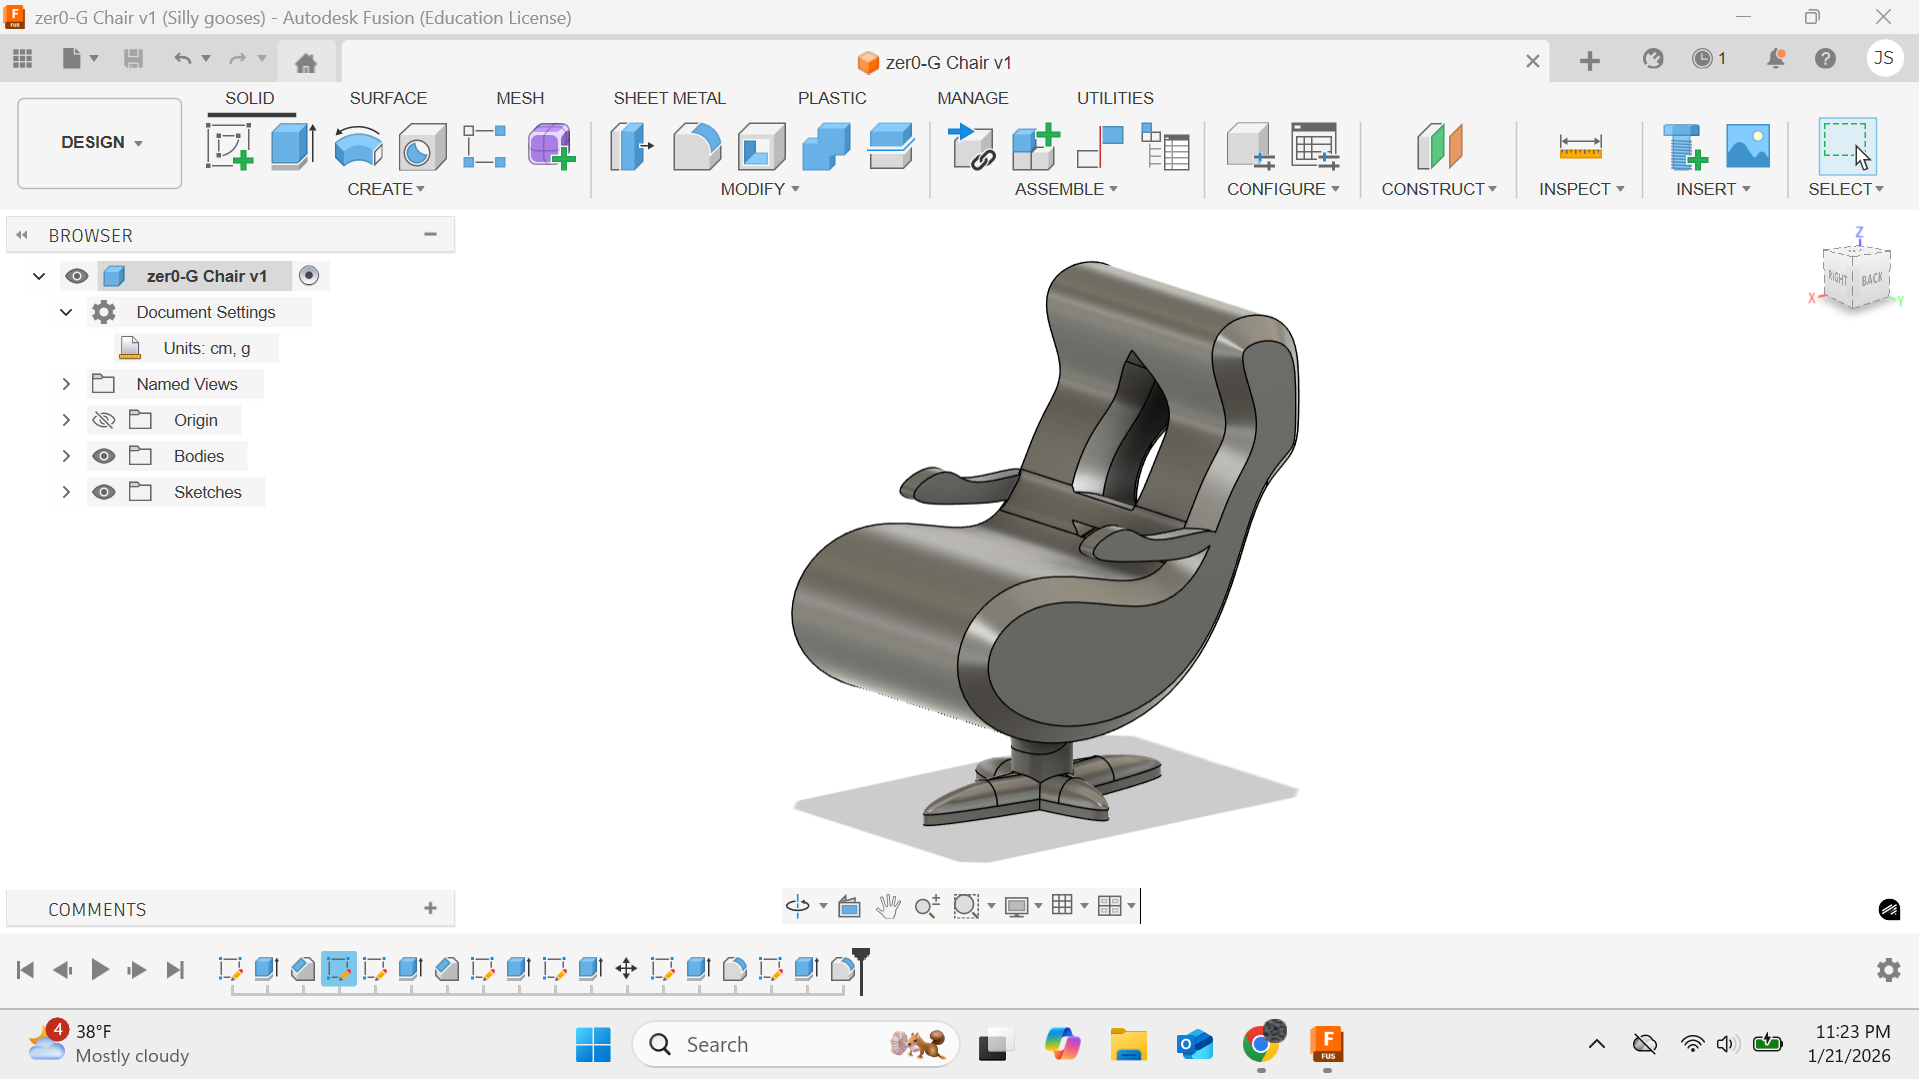Apply the Fillet modify tool
The width and height of the screenshot is (1919, 1079).
(697, 146)
